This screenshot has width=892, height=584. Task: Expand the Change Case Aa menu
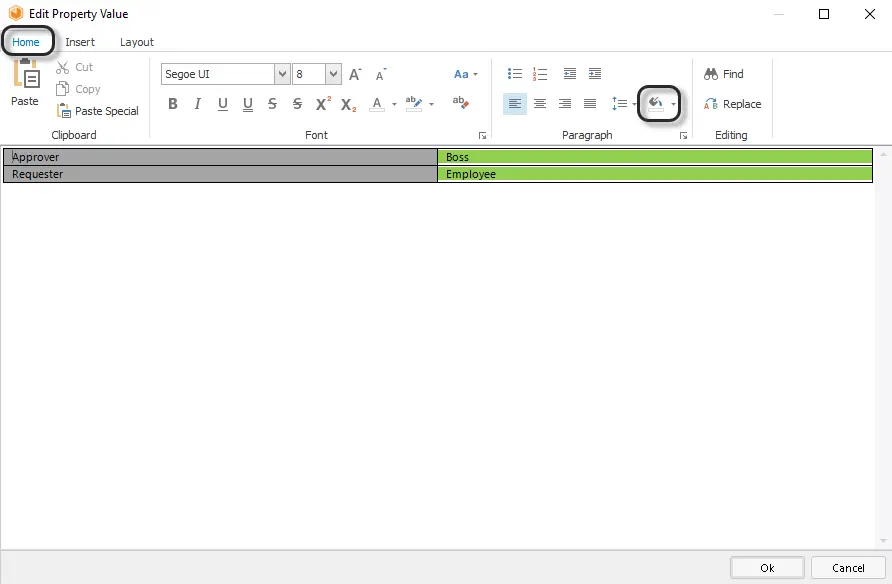465,74
